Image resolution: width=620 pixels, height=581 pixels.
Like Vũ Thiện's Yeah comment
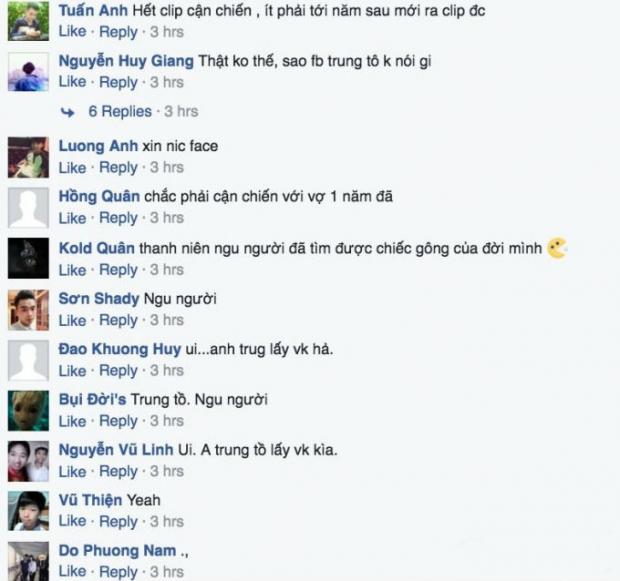[x=72, y=521]
